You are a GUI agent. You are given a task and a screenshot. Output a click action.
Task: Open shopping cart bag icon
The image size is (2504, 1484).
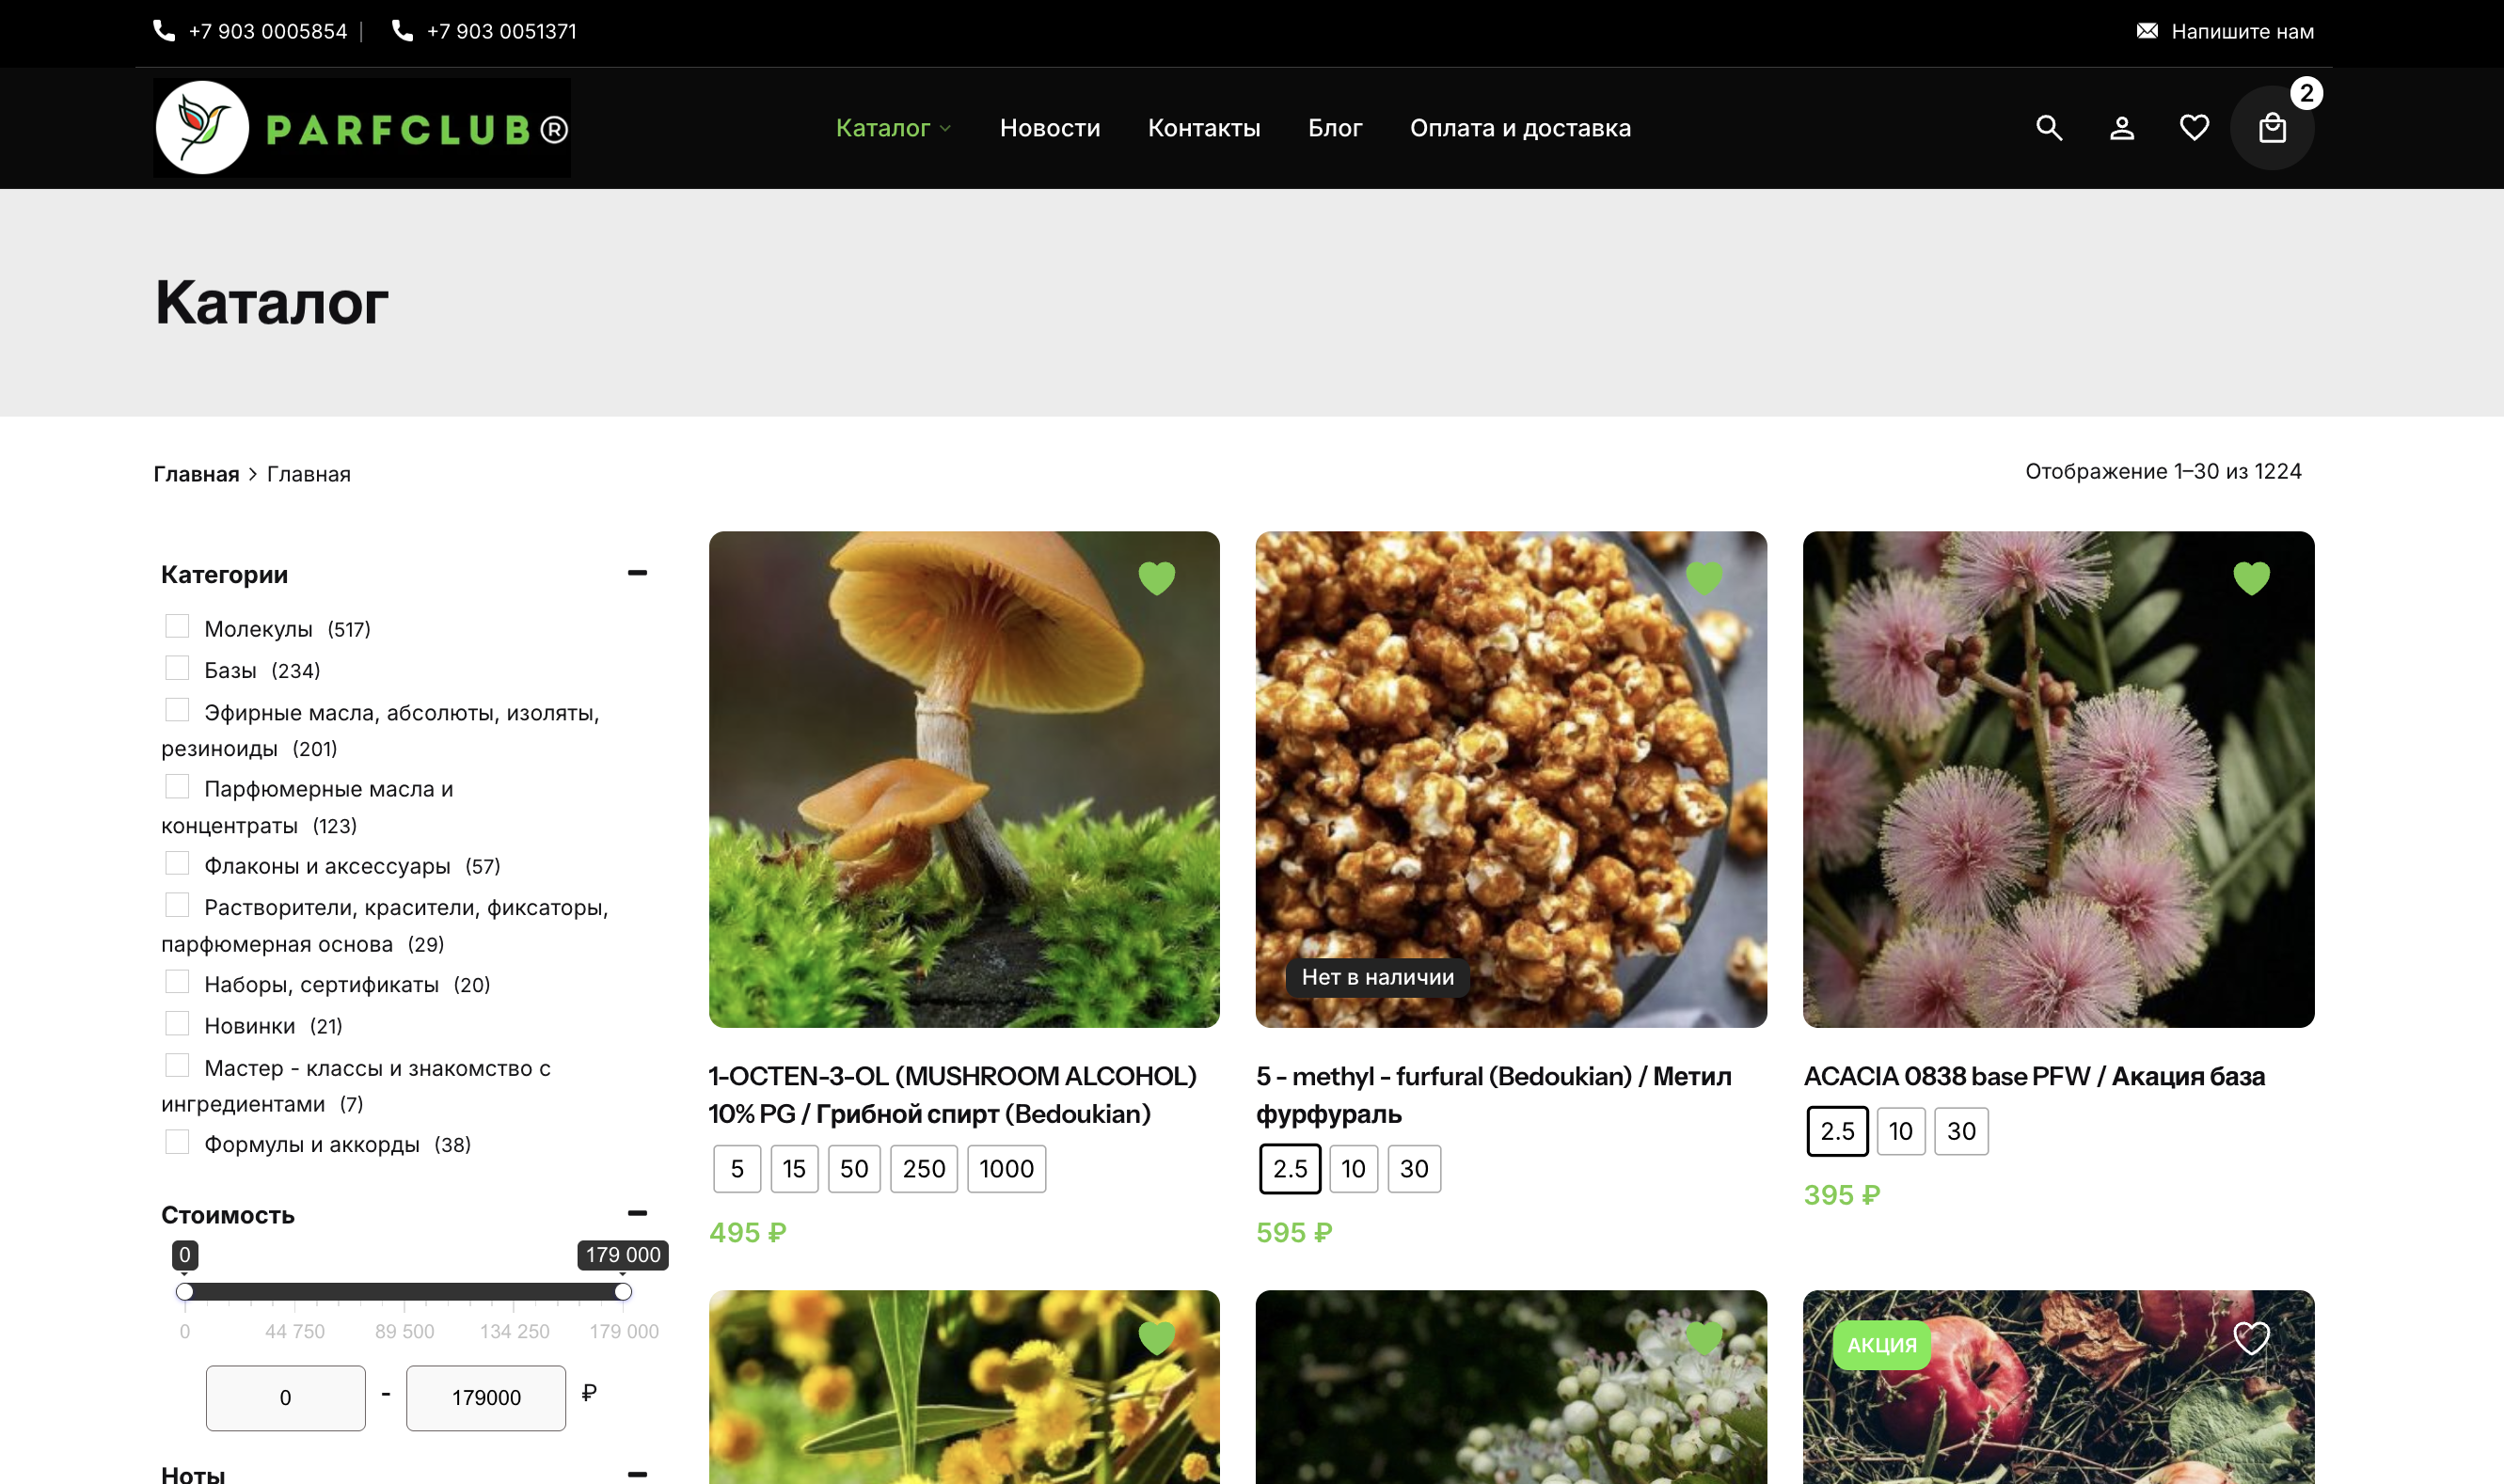[x=2272, y=128]
